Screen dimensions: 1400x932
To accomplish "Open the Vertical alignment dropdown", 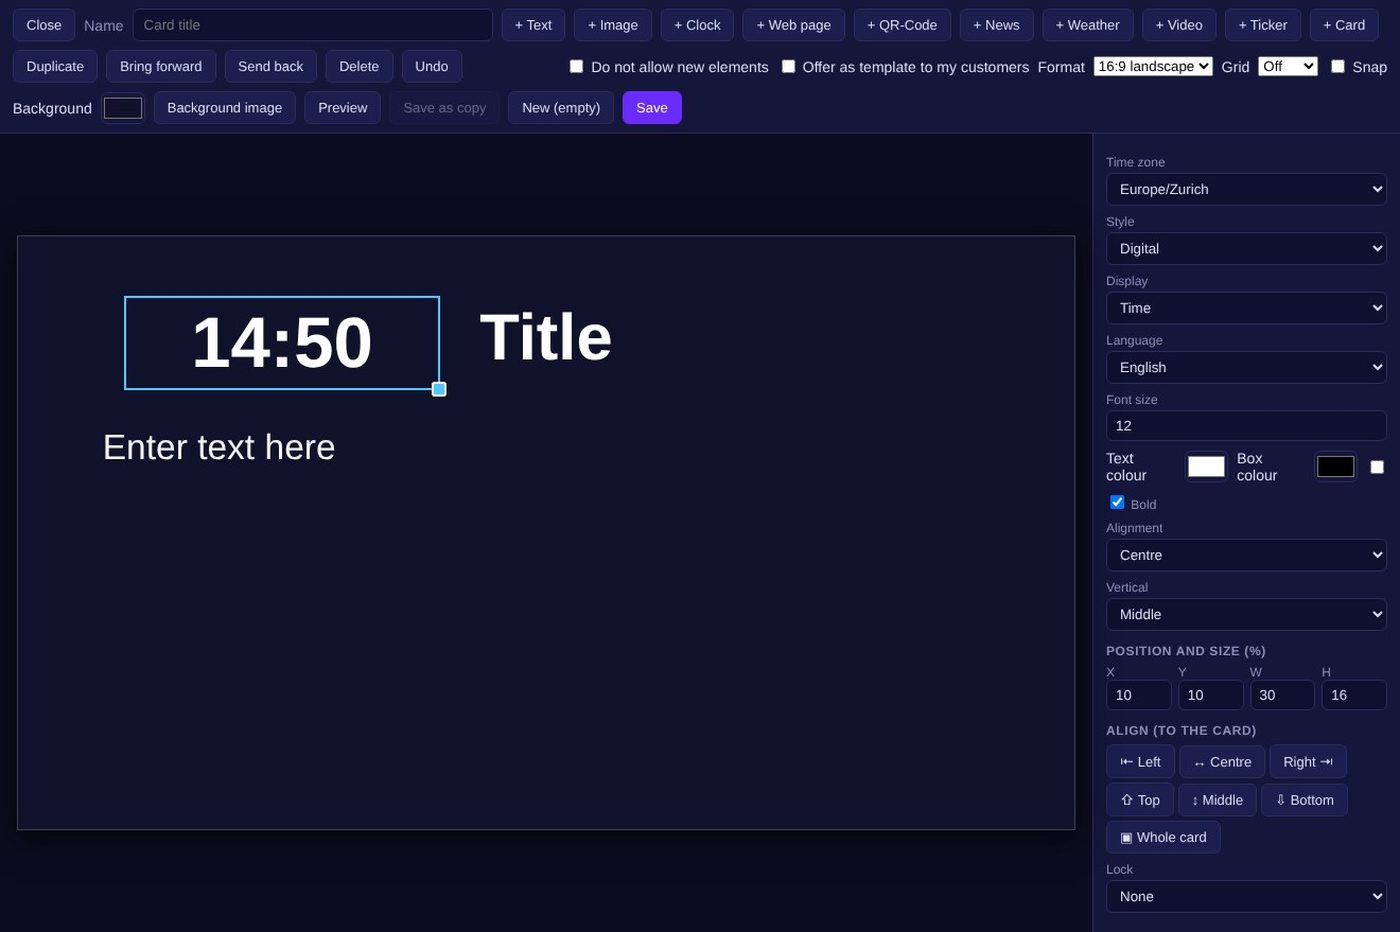I will tap(1246, 614).
